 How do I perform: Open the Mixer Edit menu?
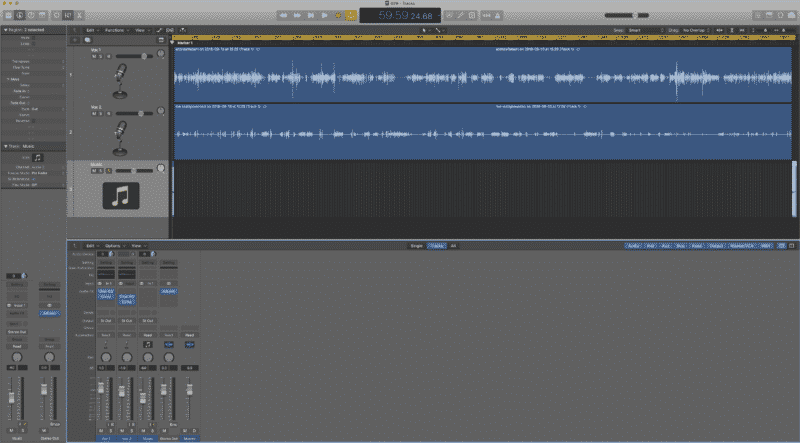click(92, 246)
